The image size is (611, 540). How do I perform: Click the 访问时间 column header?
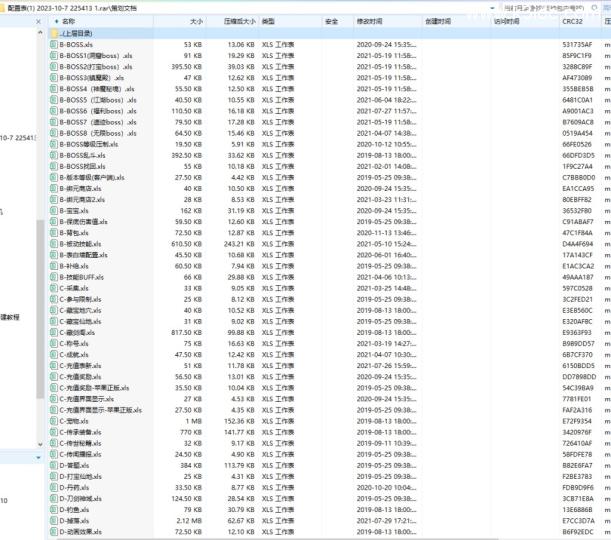coord(507,21)
